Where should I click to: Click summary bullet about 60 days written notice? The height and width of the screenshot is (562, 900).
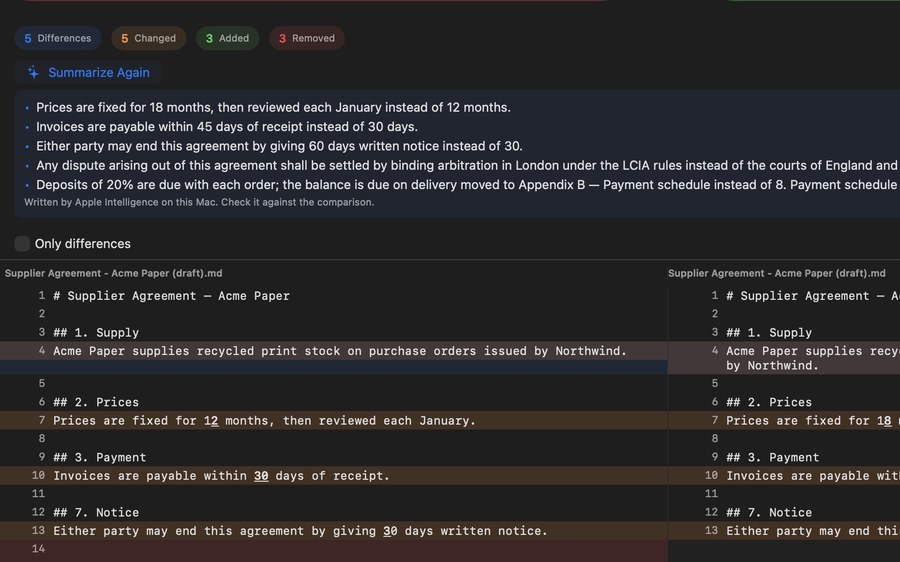279,146
